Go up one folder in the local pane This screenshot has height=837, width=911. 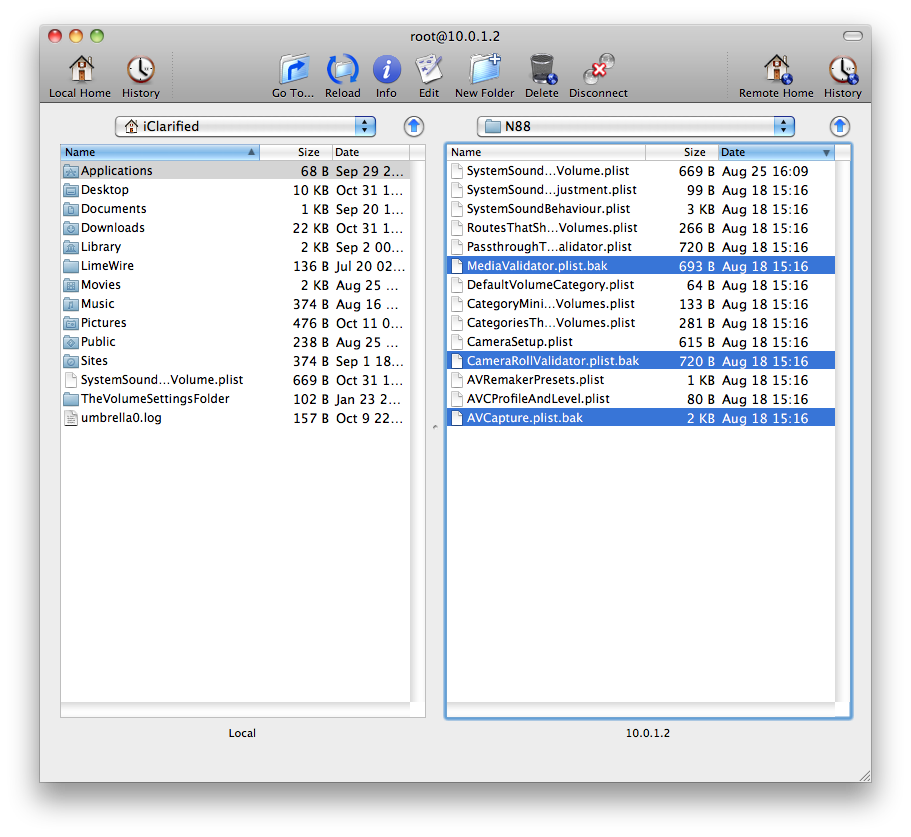coord(414,126)
